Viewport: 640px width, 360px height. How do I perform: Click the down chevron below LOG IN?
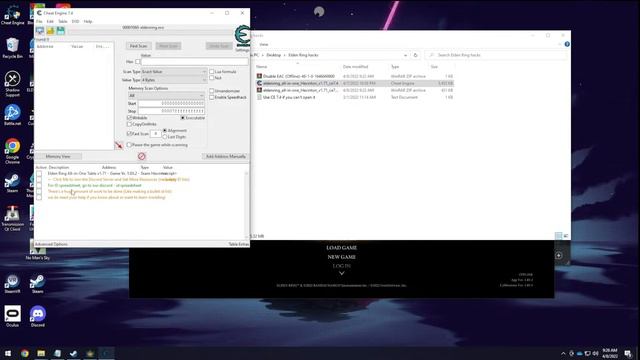pyautogui.click(x=342, y=273)
